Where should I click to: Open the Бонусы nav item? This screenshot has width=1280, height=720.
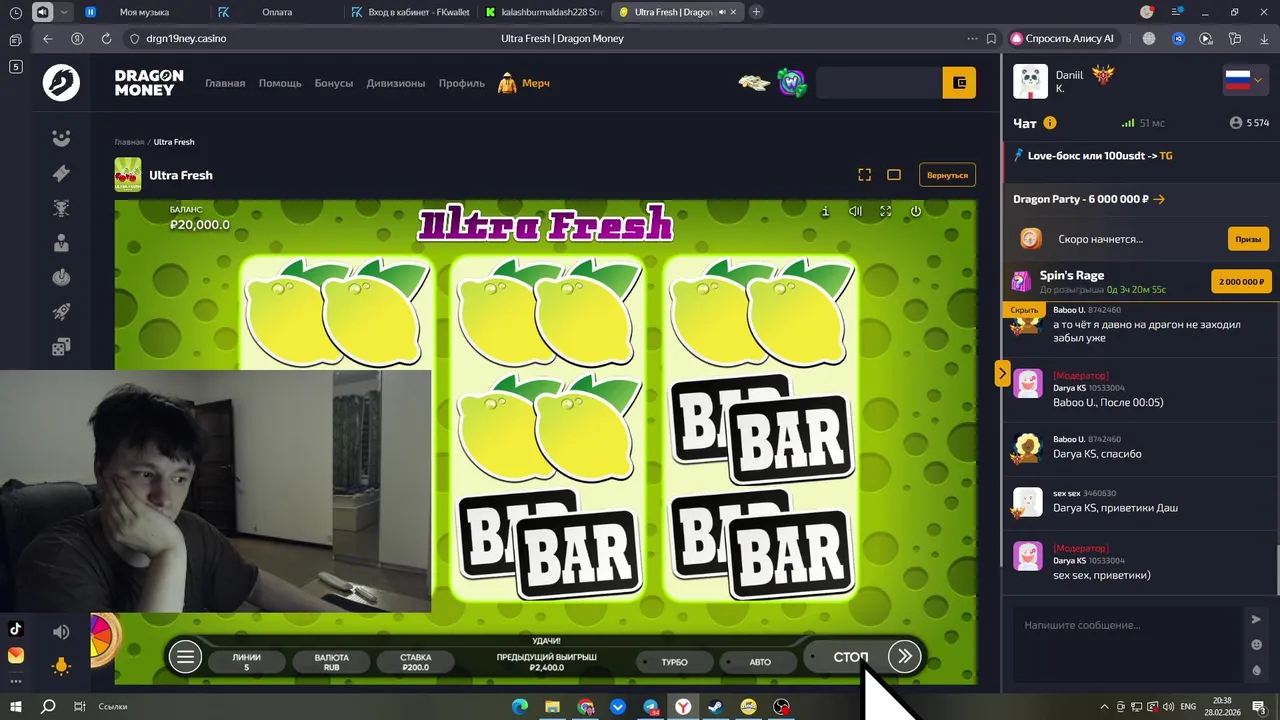(x=334, y=83)
